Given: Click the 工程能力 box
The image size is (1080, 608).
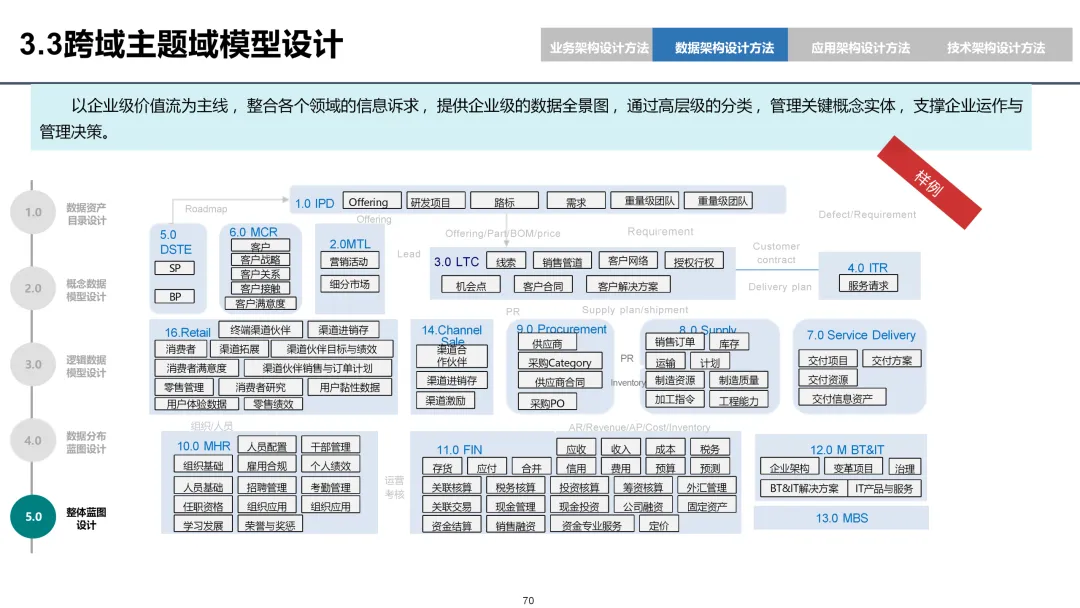Looking at the screenshot, I should pyautogui.click(x=738, y=401).
